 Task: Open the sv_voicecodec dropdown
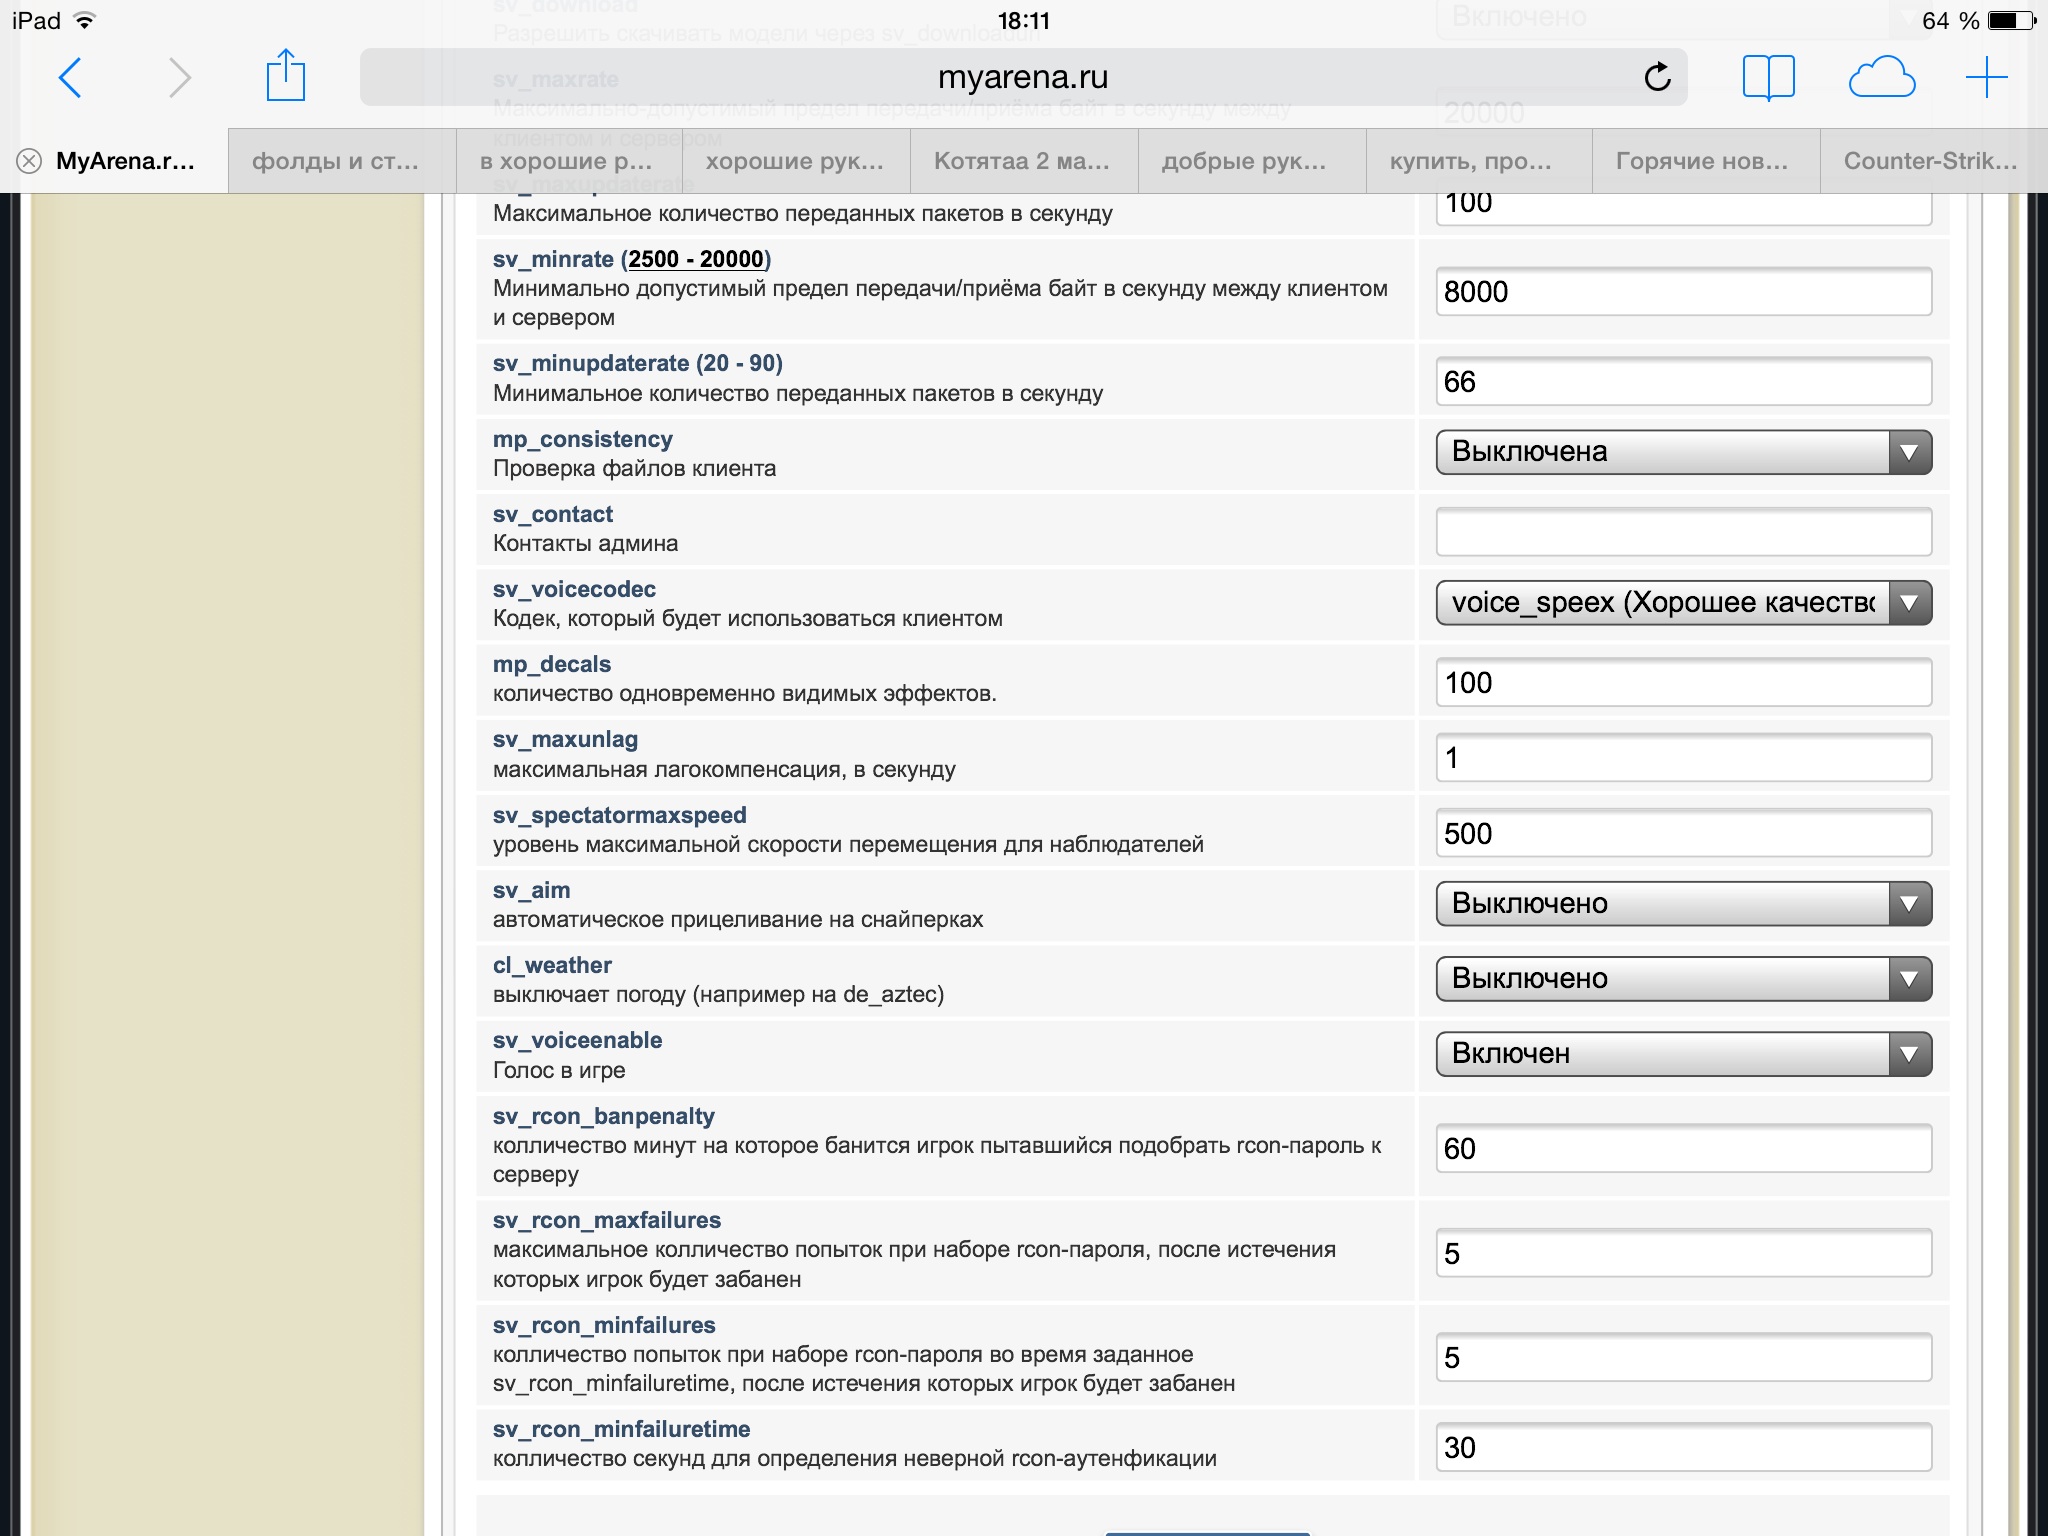(x=1684, y=603)
